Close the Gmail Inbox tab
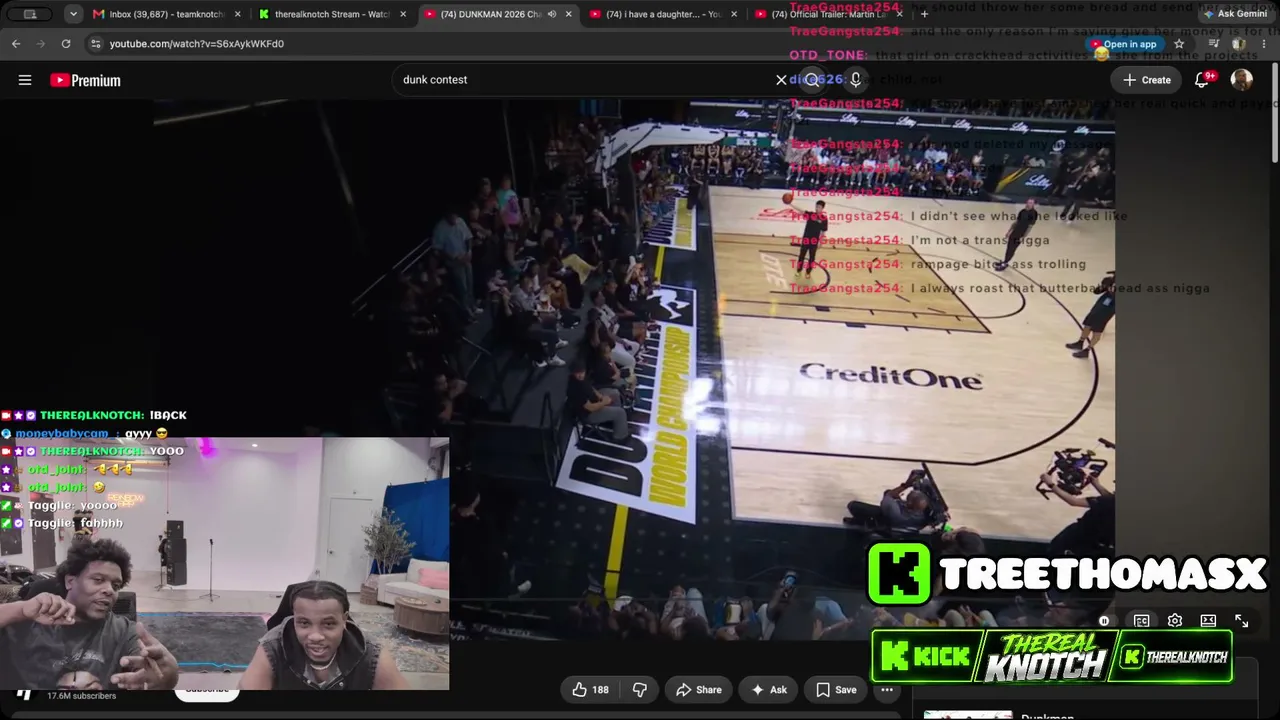 tap(238, 14)
